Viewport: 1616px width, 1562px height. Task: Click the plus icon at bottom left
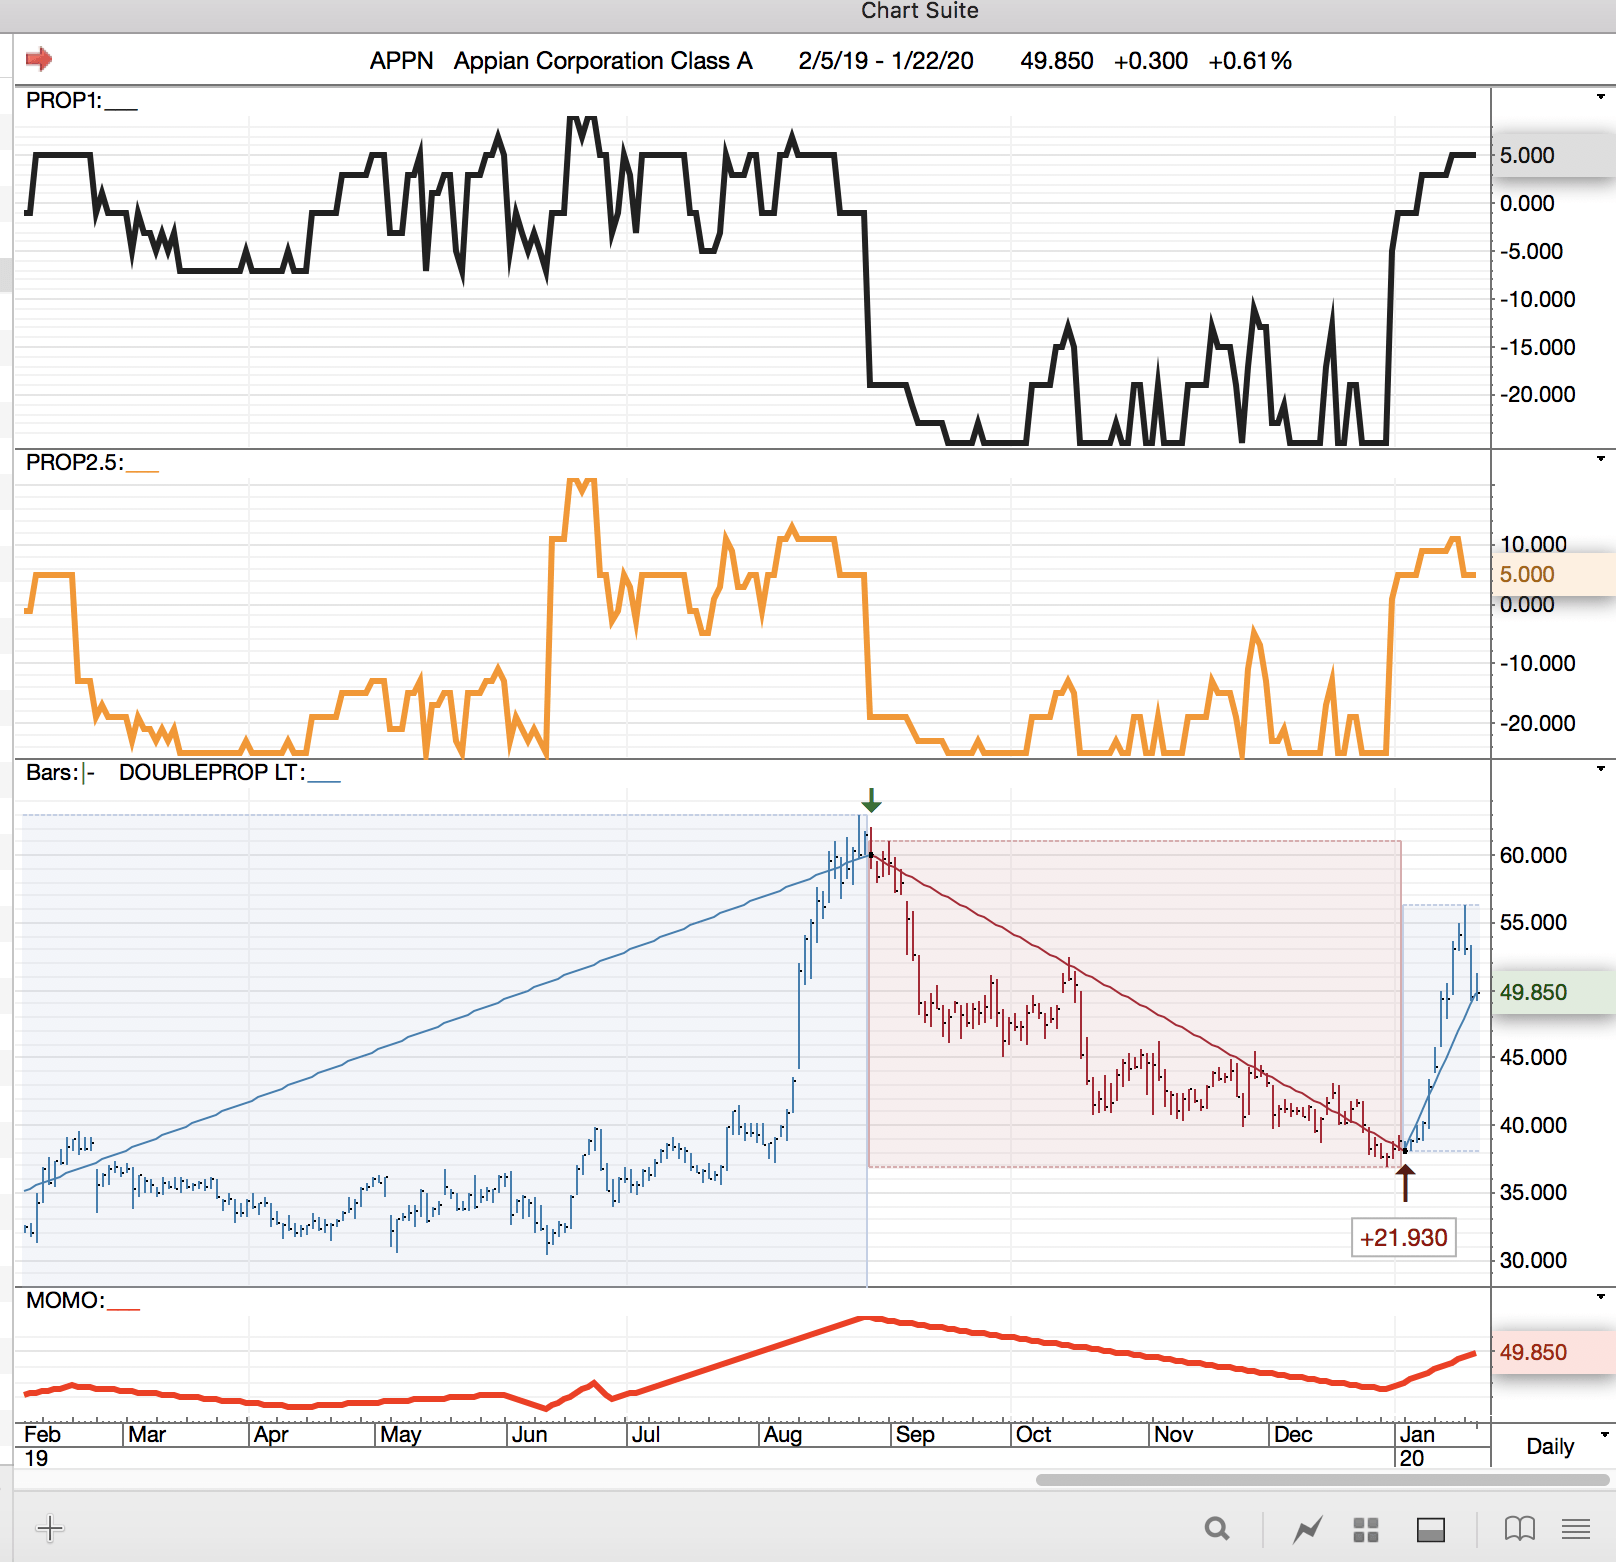point(49,1528)
